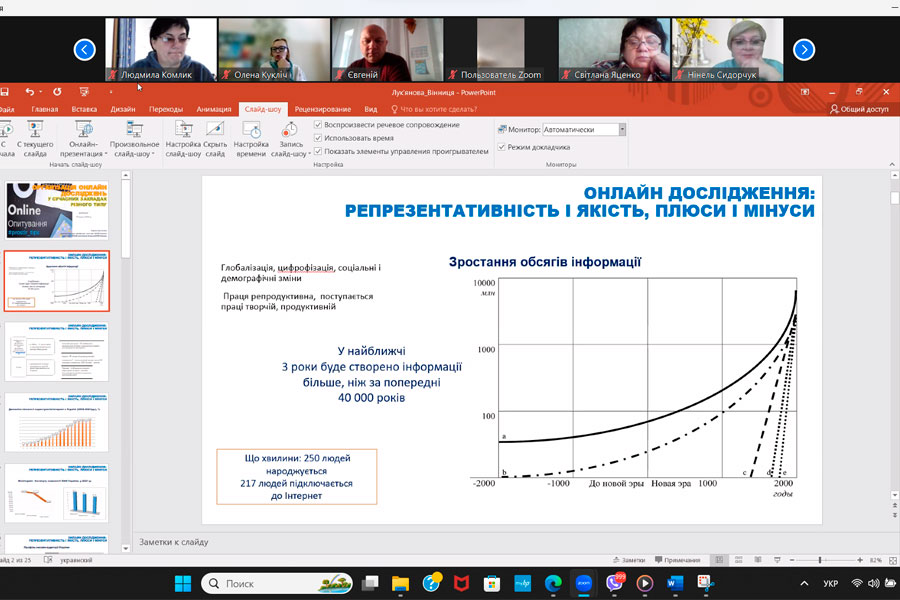Screen dimensions: 900x600
Task: Open the 'Рецензирование' ribbon tab
Action: point(323,109)
